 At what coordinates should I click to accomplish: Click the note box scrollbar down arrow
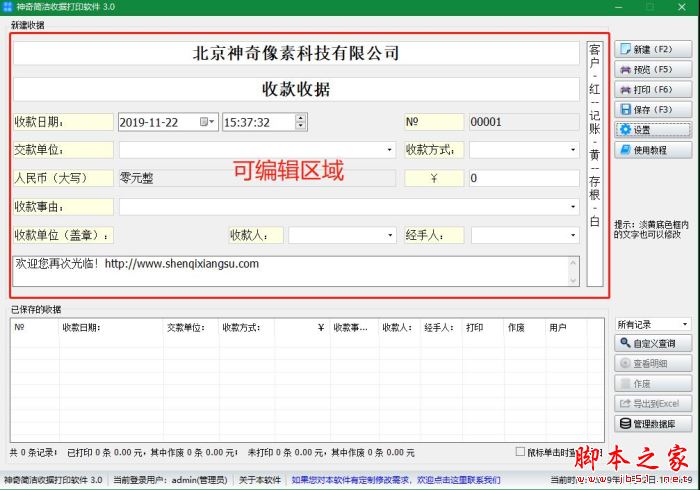pyautogui.click(x=573, y=281)
